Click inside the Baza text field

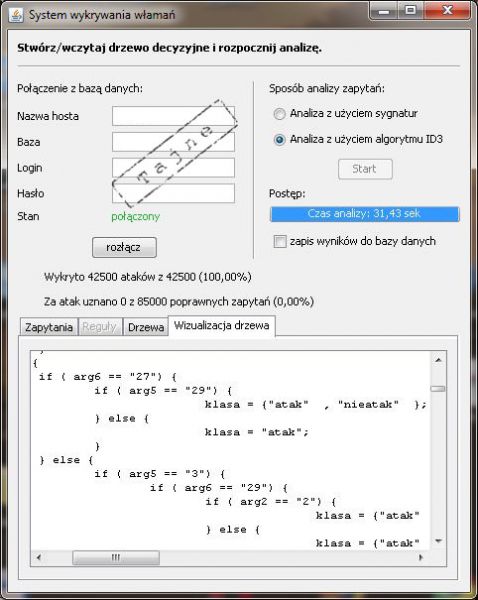click(173, 142)
